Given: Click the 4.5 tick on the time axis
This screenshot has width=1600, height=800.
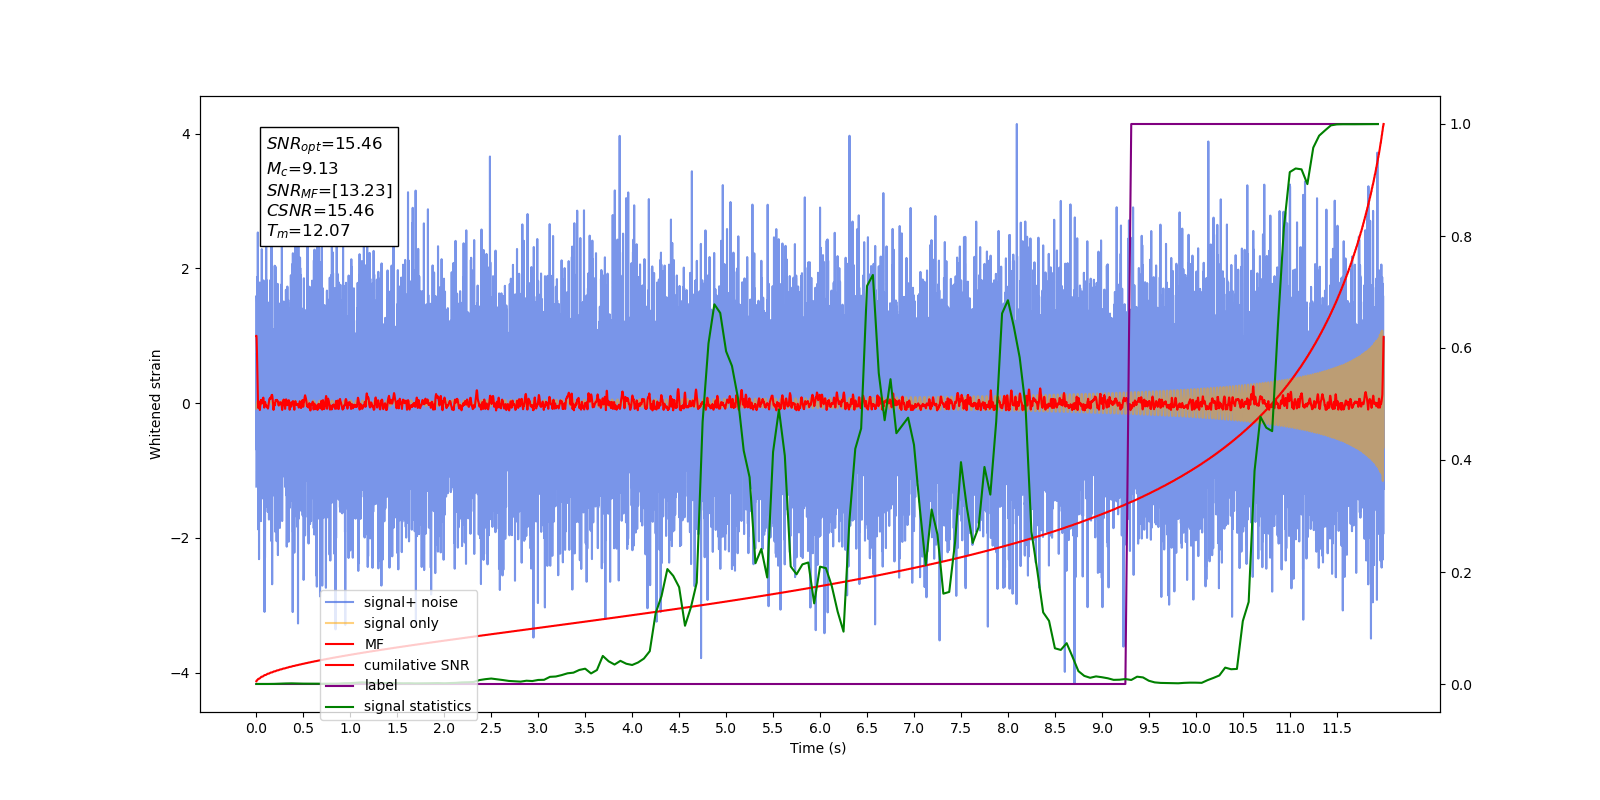Looking at the screenshot, I should [679, 728].
